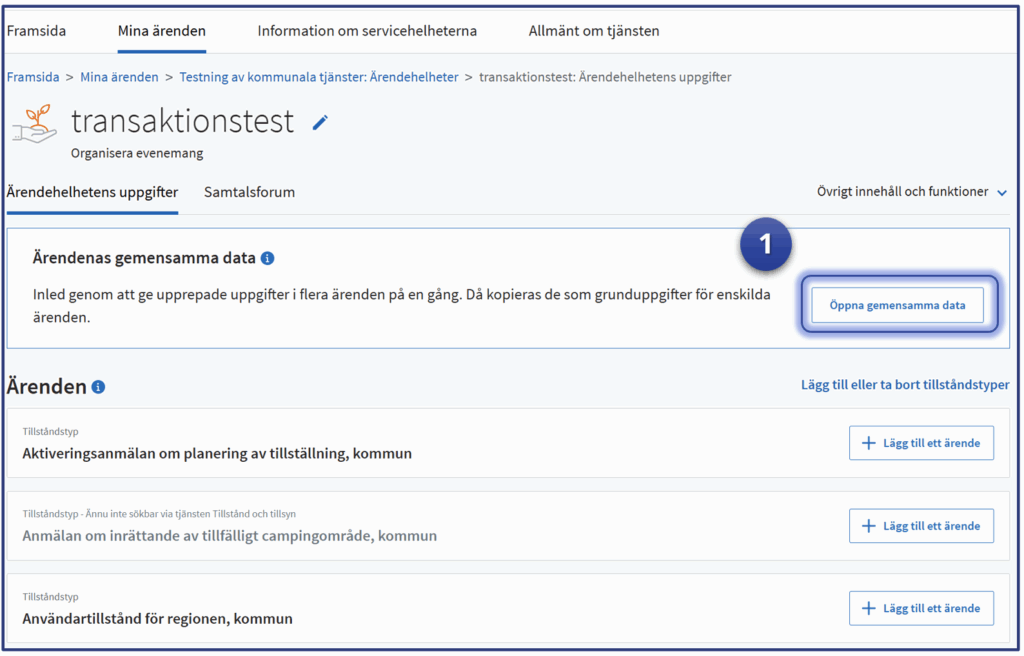The height and width of the screenshot is (656, 1024).
Task: Follow the Framsida breadcrumb link
Action: pos(31,77)
